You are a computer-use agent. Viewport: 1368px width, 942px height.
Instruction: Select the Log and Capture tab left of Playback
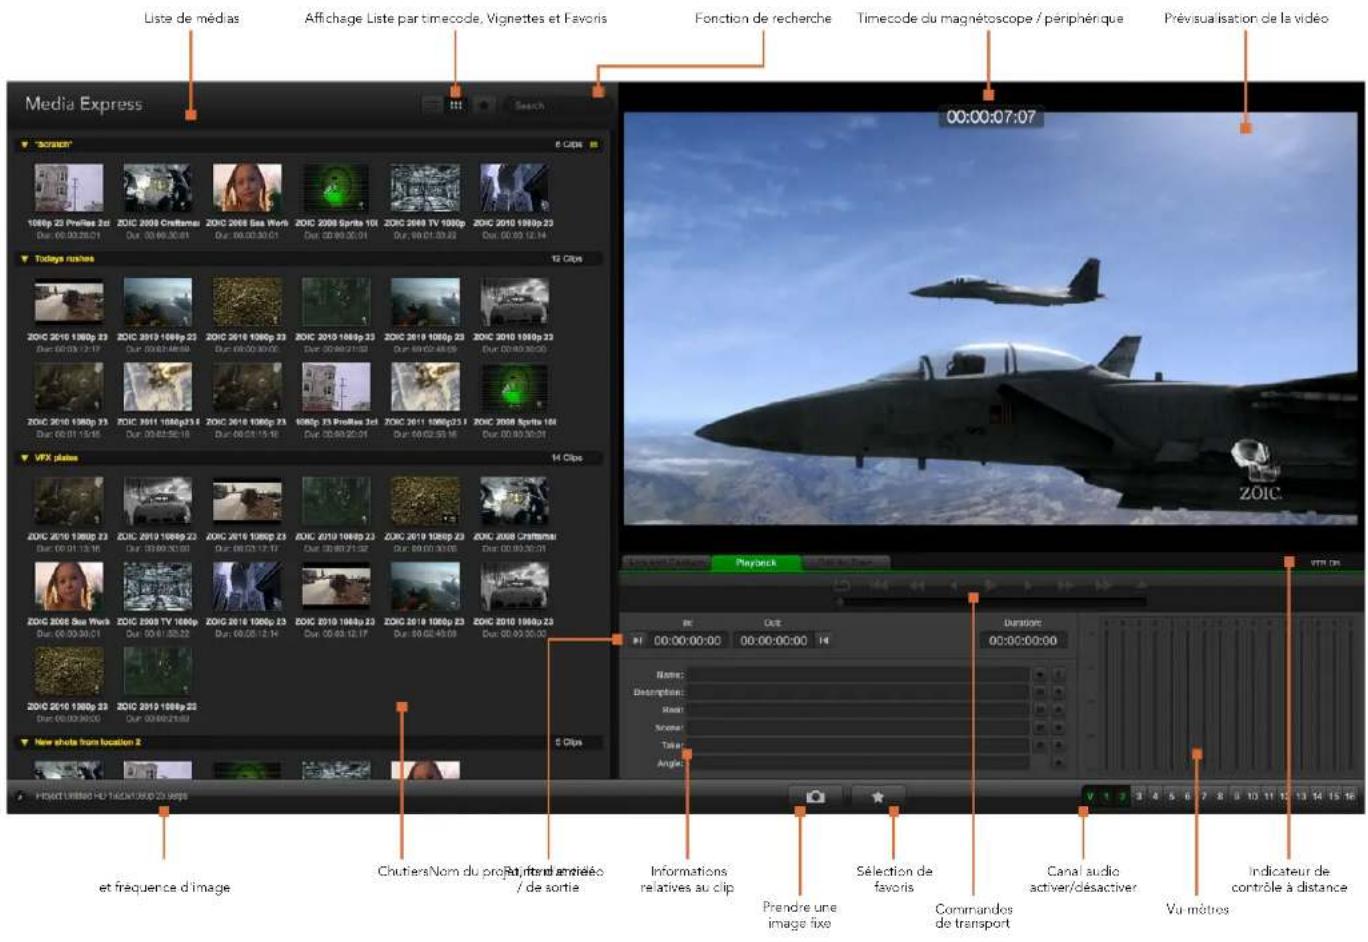(666, 563)
